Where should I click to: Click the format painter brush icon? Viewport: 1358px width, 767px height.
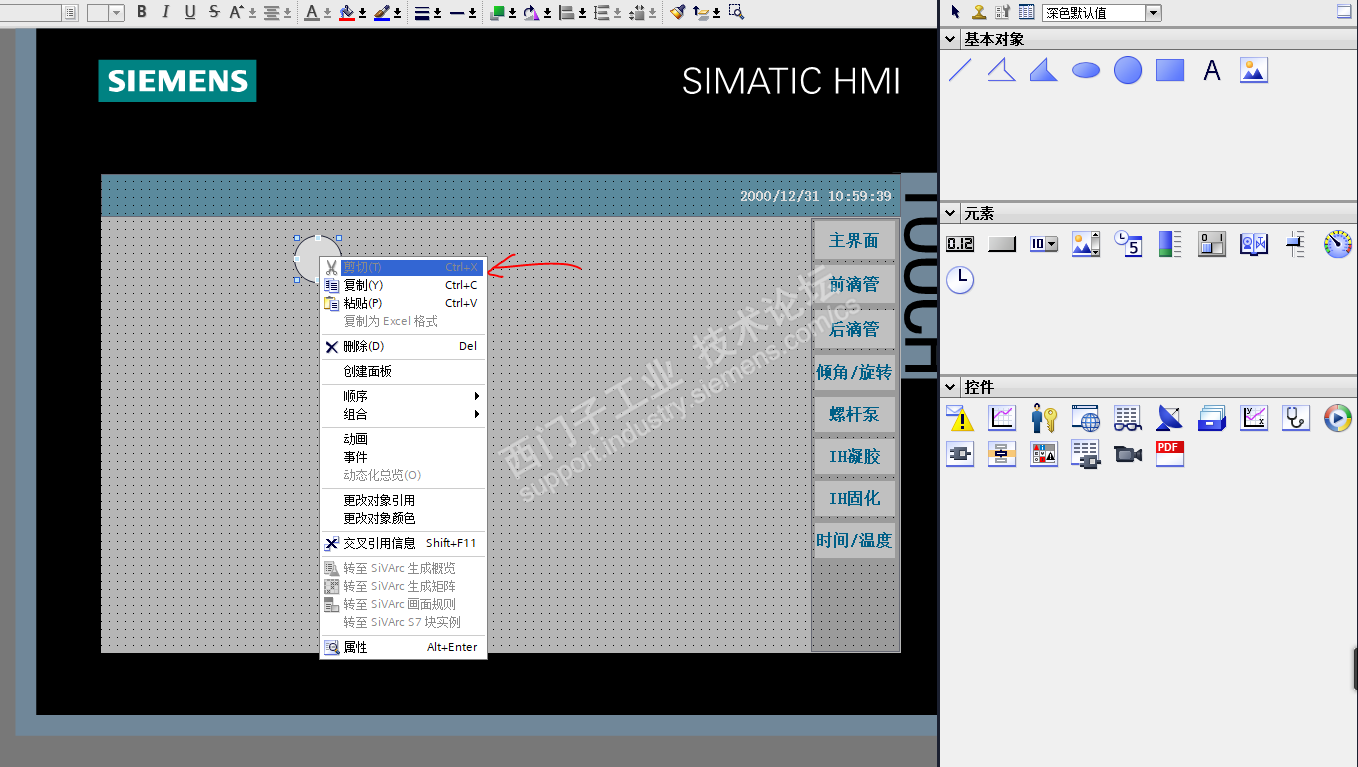(x=678, y=12)
